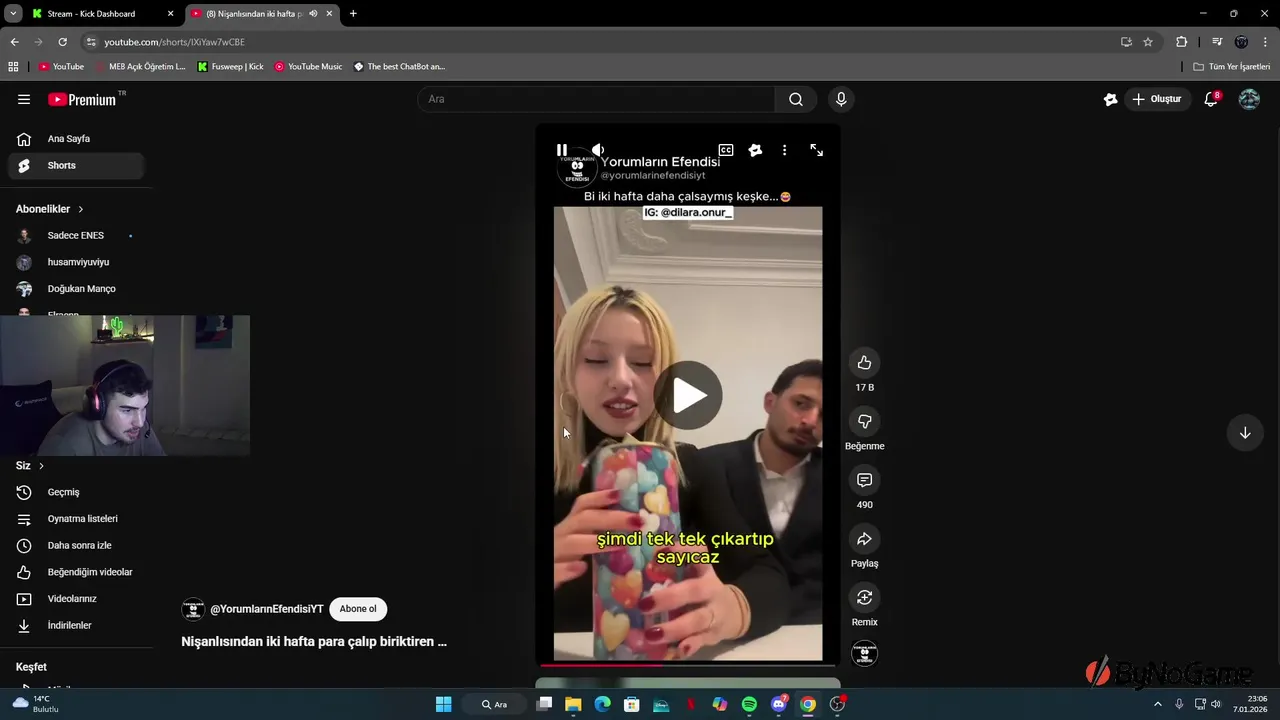Image resolution: width=1280 pixels, height=720 pixels.
Task: Open the husamviyuviyu subscription
Action: point(76,262)
